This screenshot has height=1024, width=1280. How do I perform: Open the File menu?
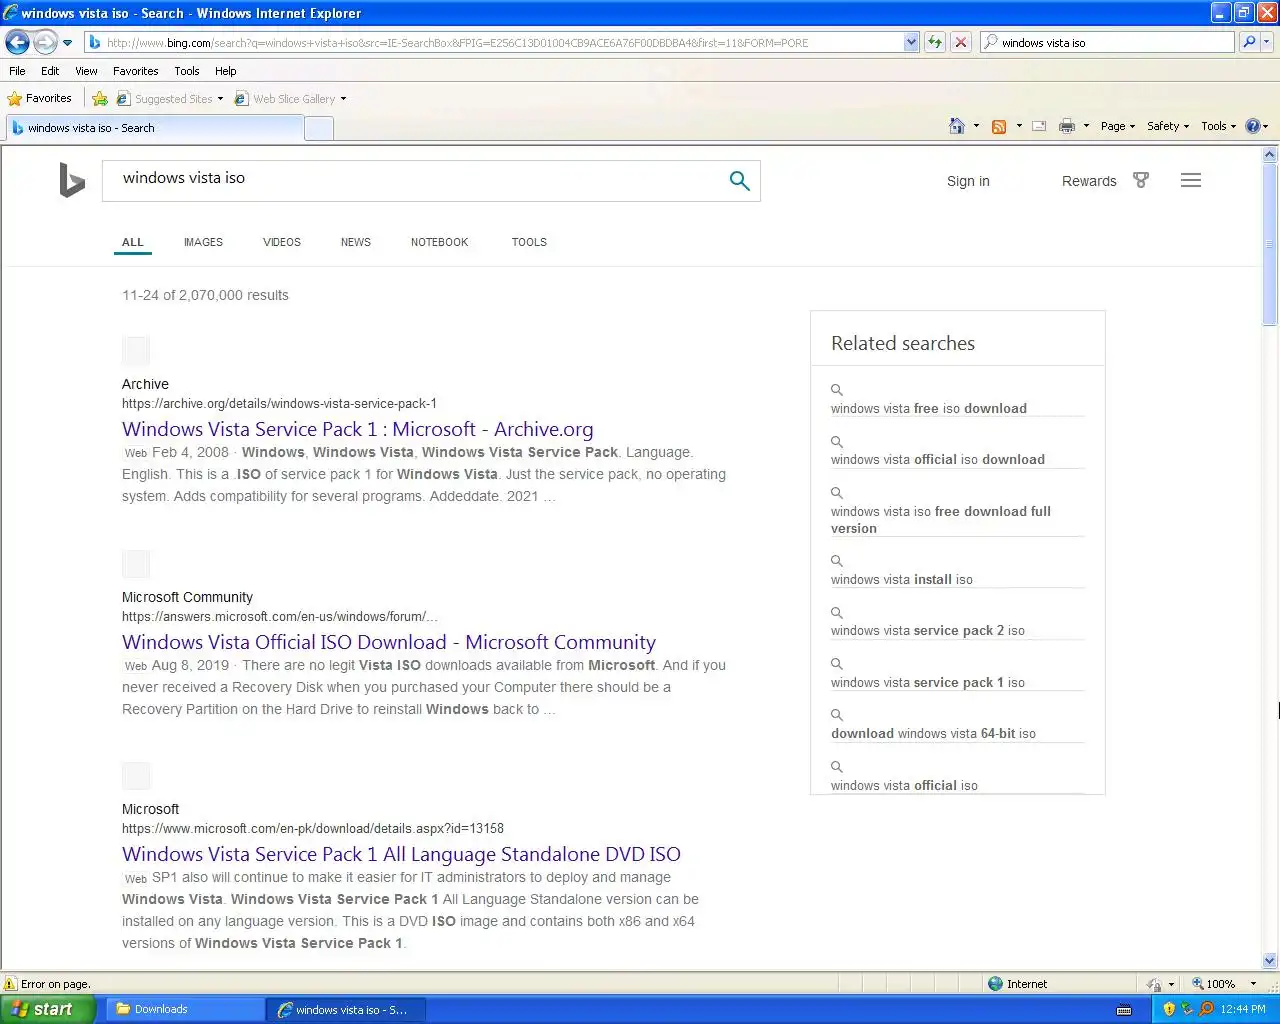(x=17, y=71)
